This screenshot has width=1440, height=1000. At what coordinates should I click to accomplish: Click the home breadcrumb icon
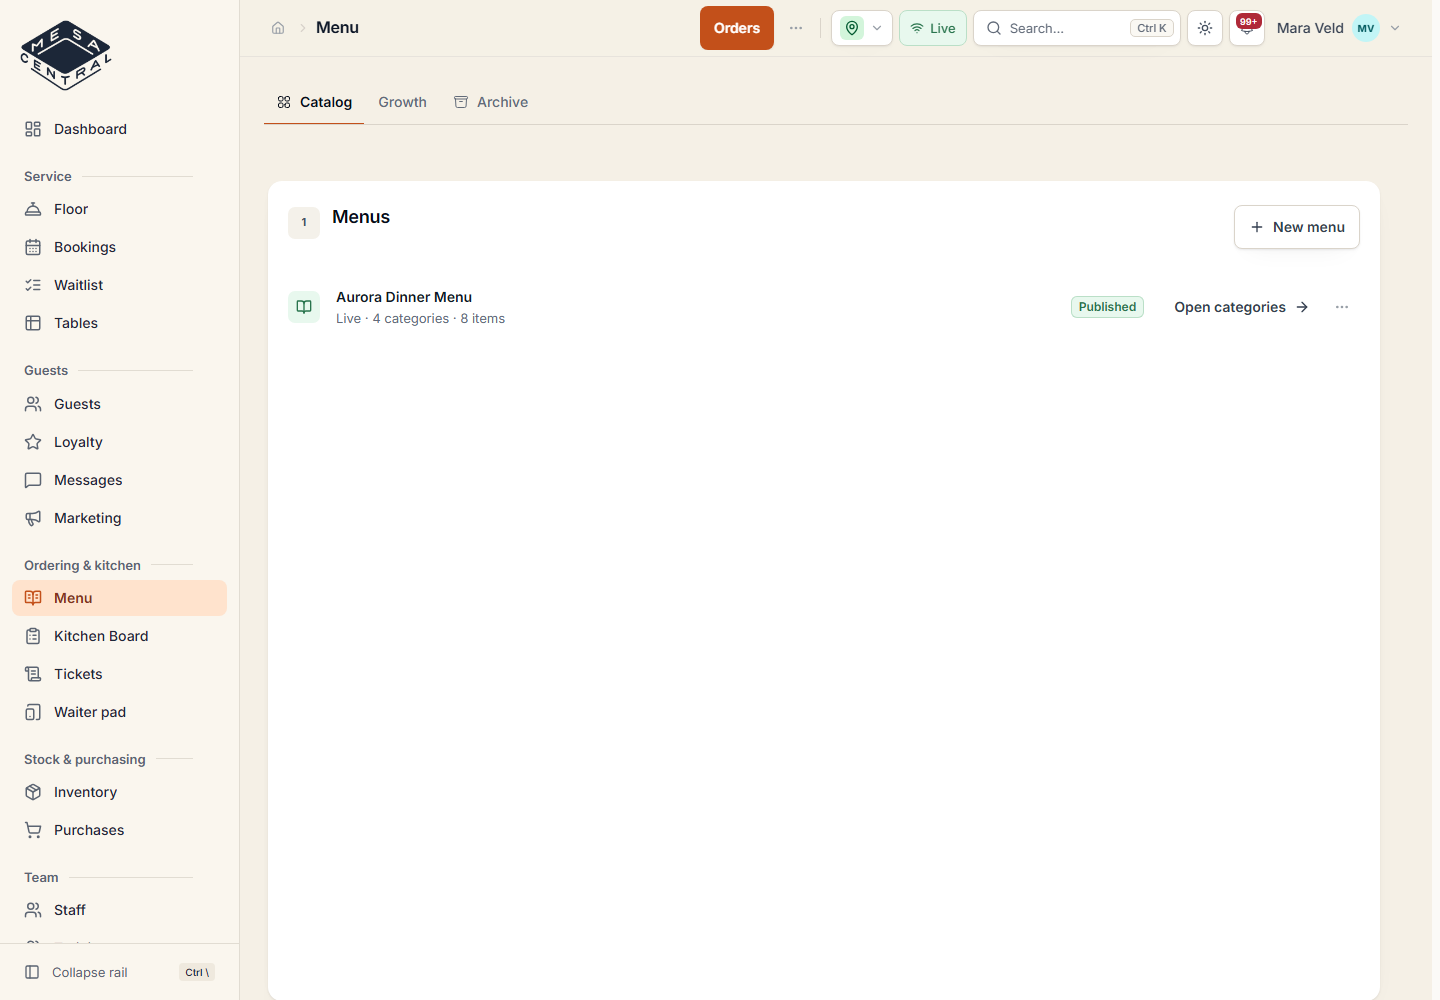[278, 28]
